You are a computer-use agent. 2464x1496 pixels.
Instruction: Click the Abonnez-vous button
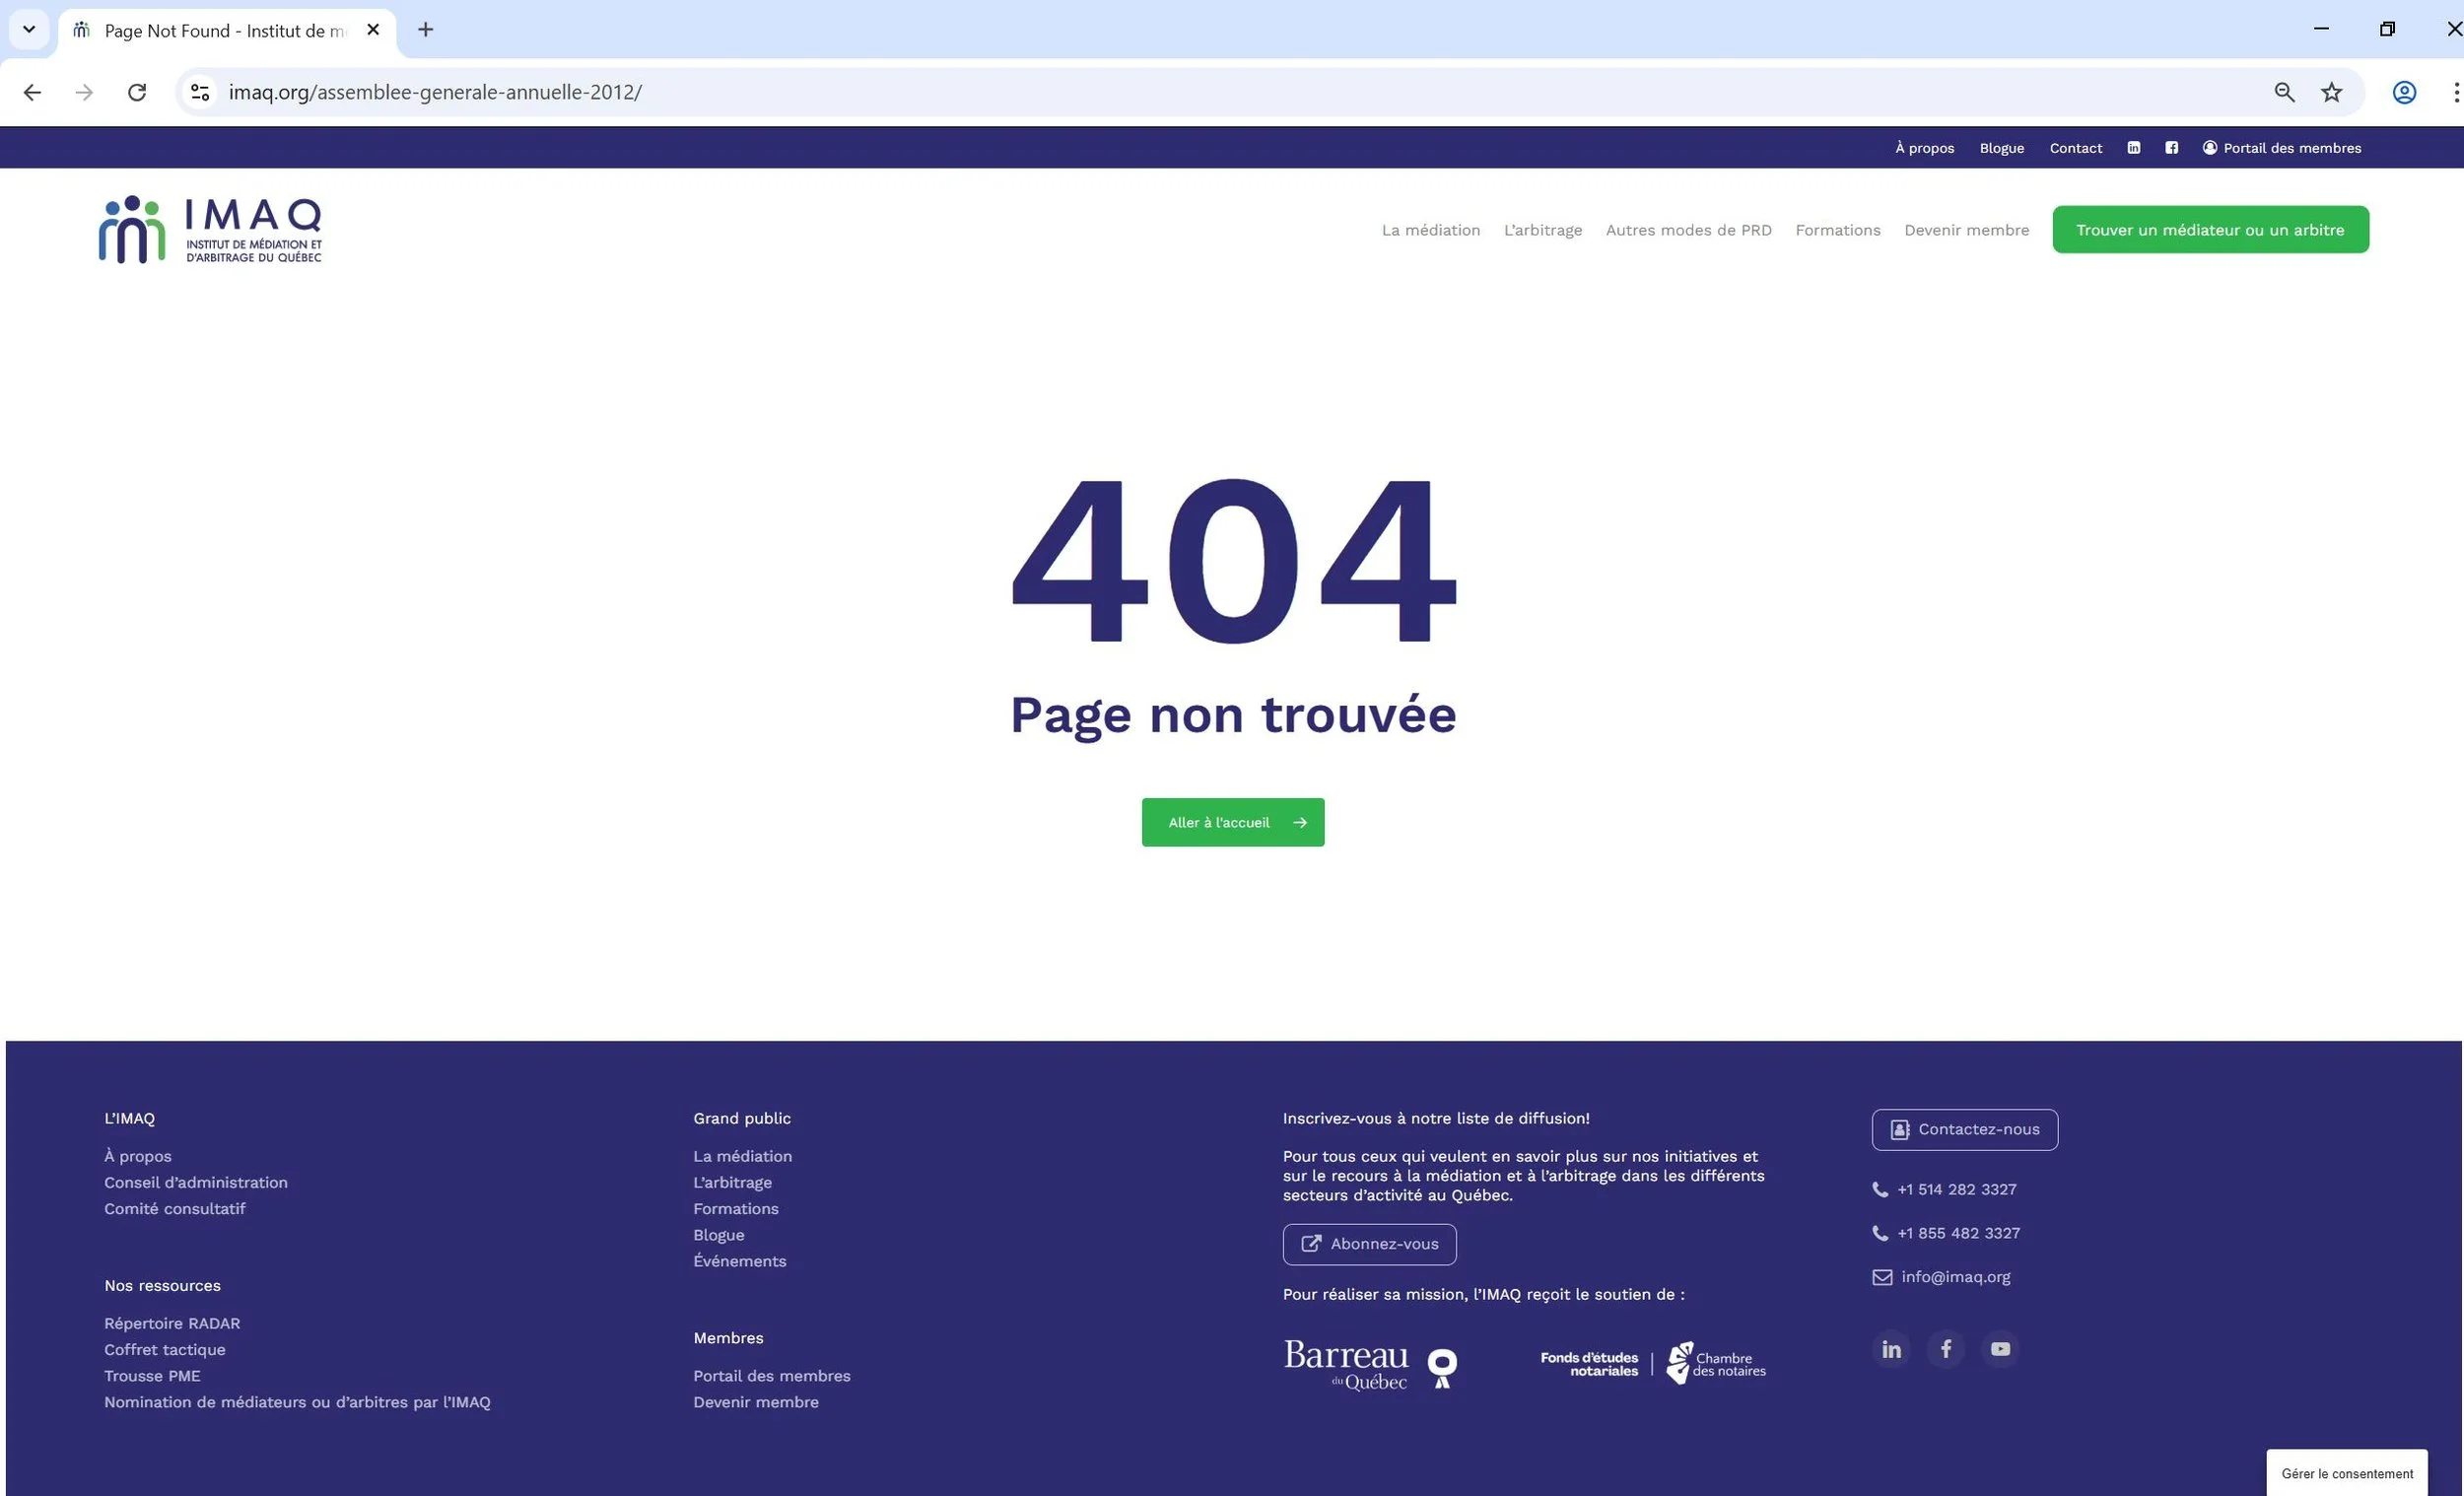[x=1369, y=1244]
